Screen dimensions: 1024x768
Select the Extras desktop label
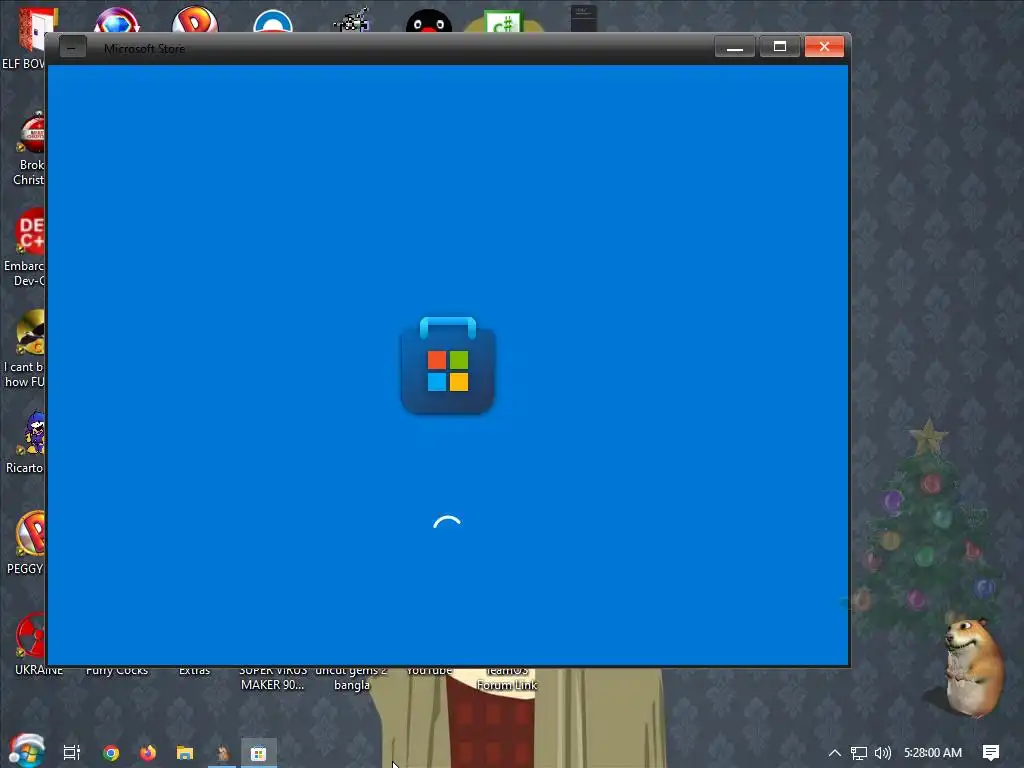tap(195, 671)
